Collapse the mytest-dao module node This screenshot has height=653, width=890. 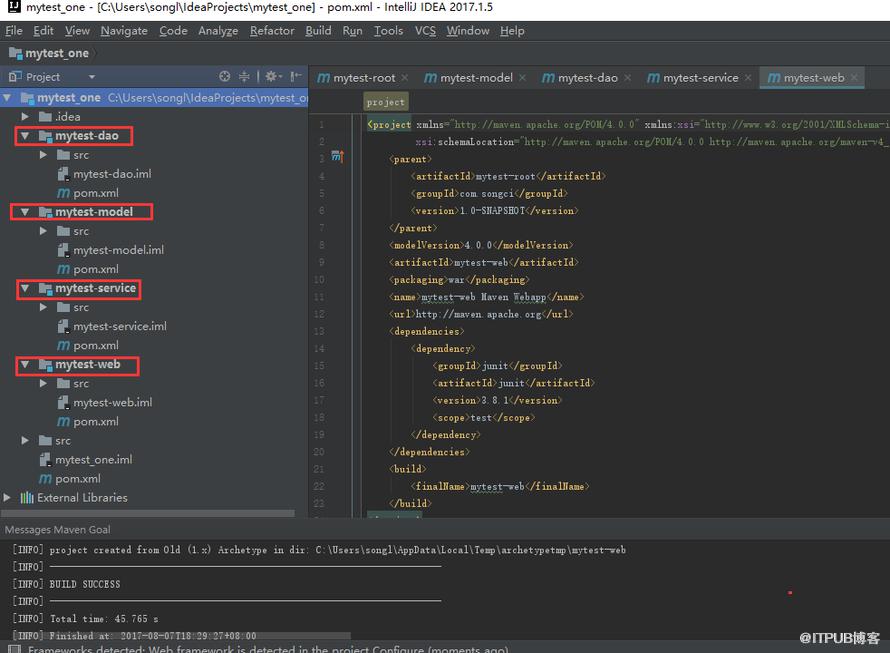[x=25, y=136]
